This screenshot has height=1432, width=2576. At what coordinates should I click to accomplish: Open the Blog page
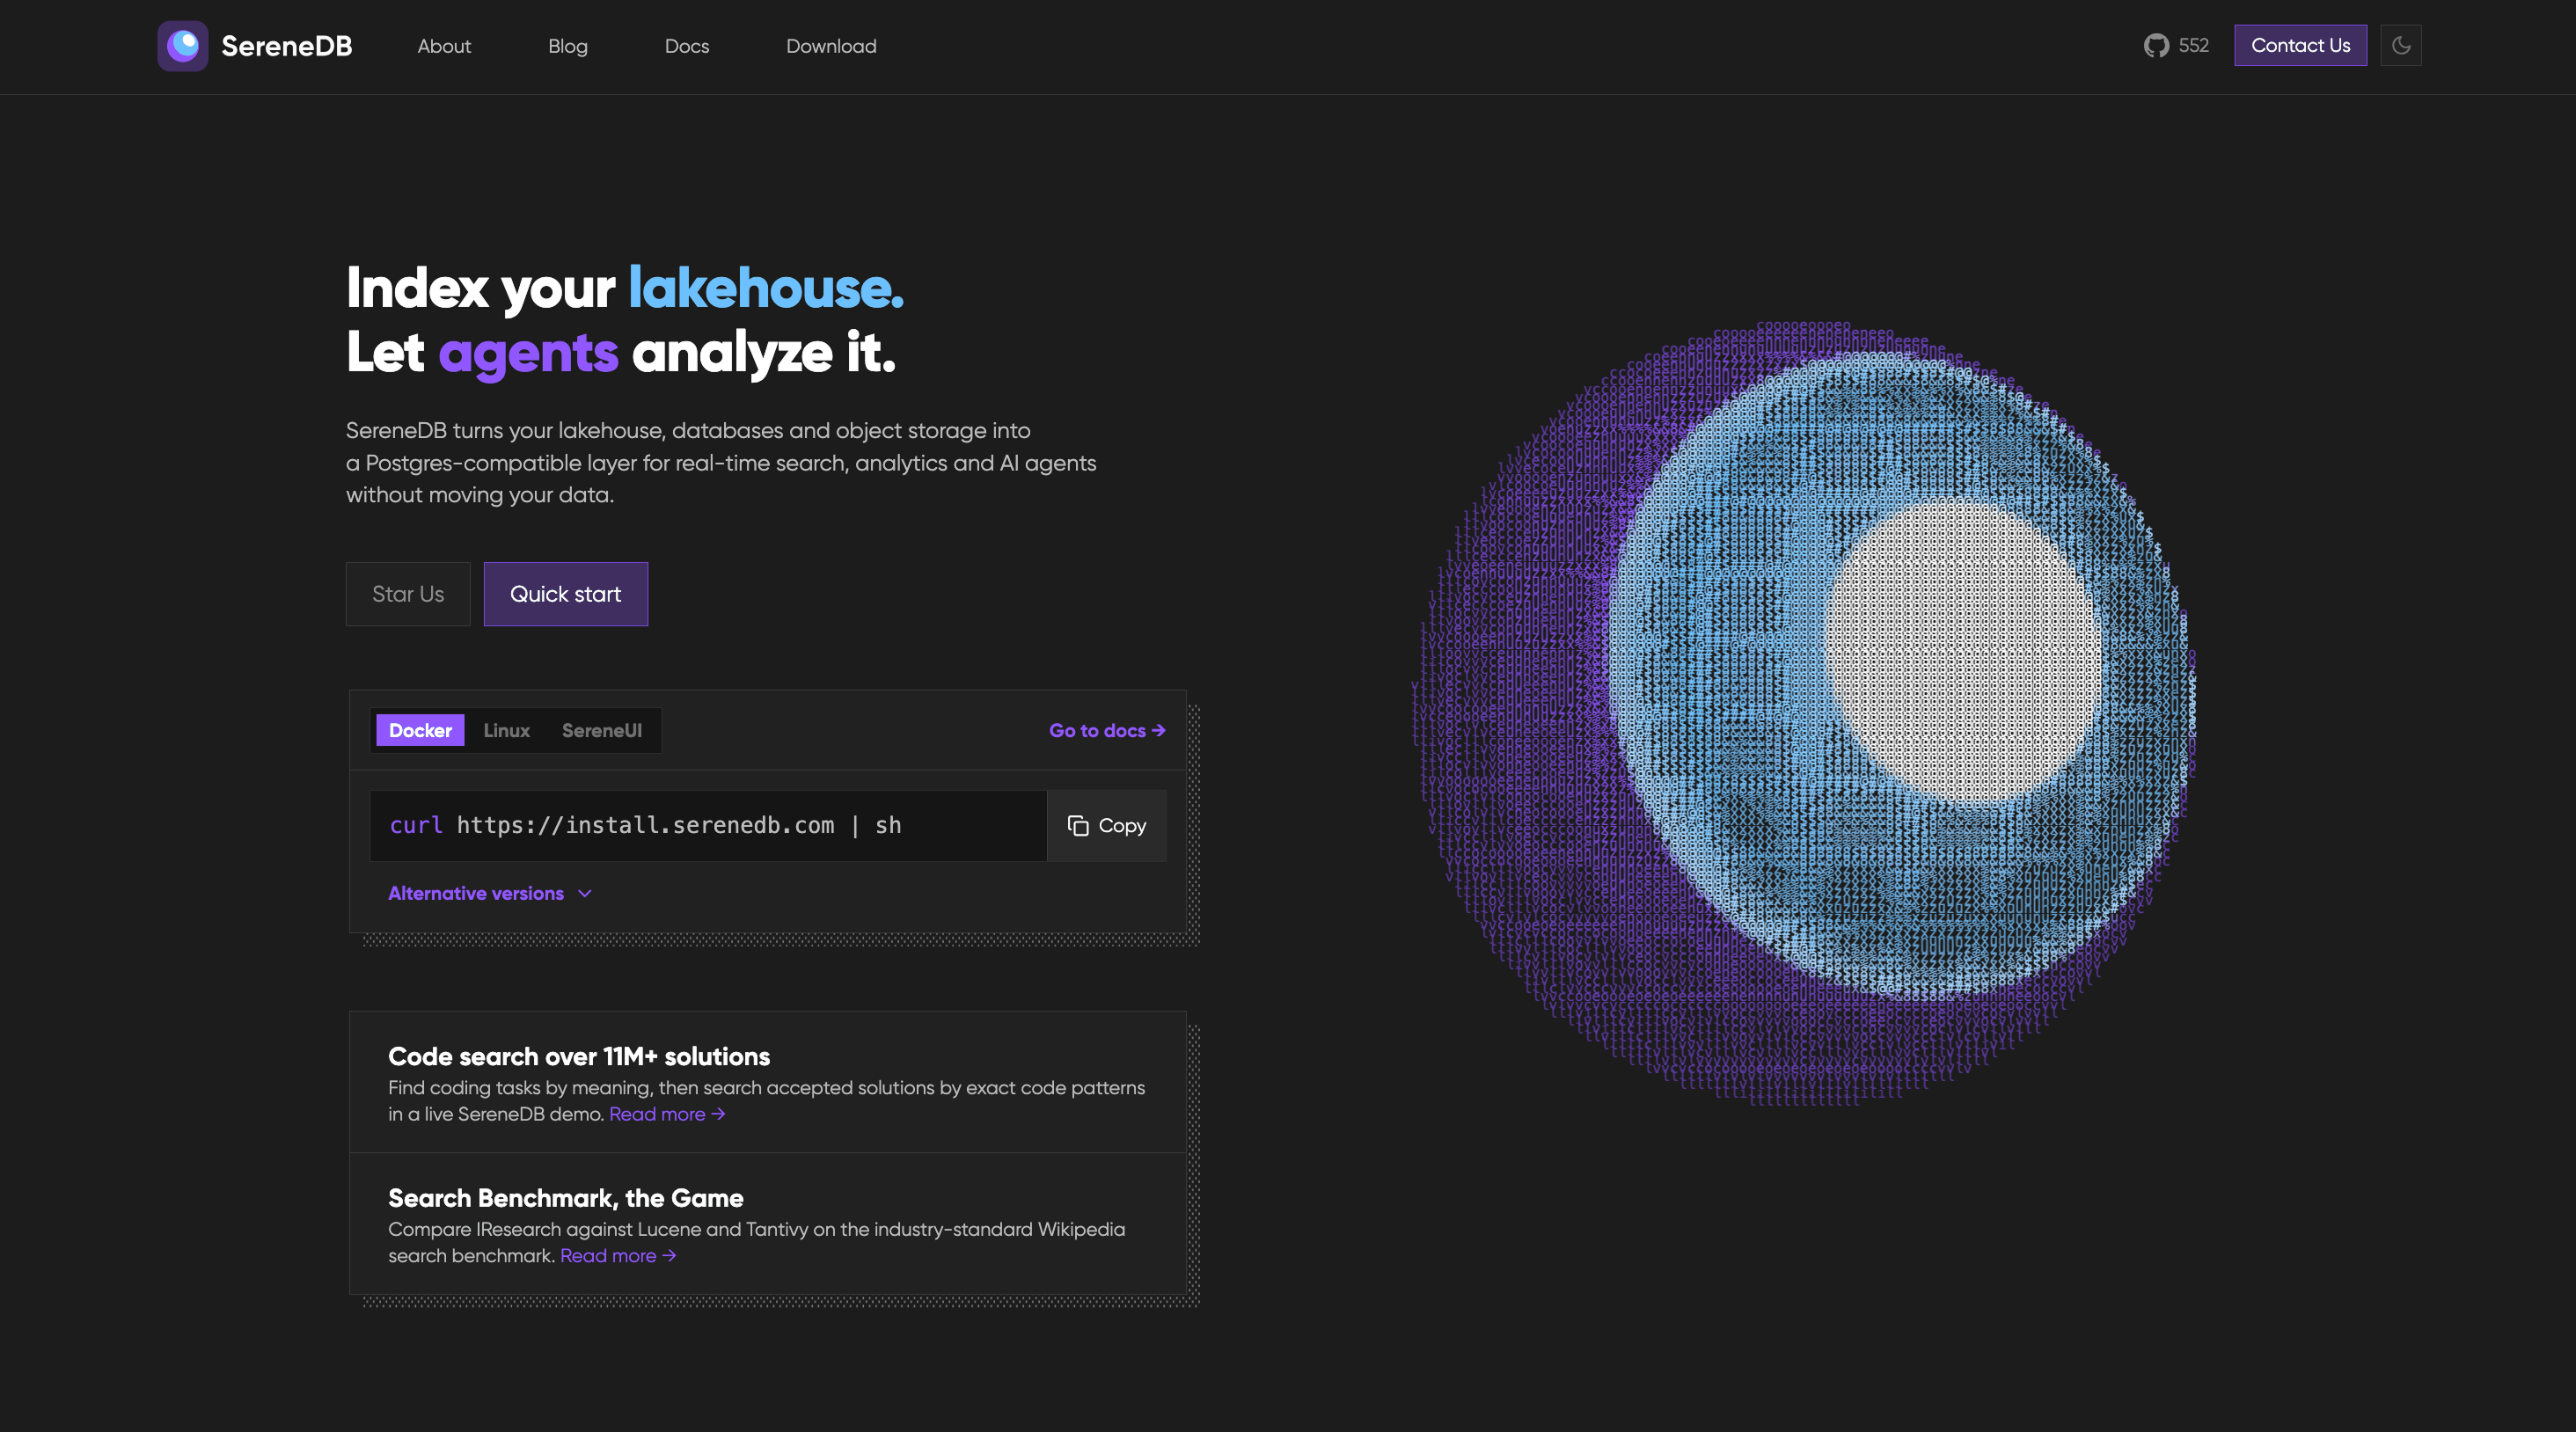[x=568, y=46]
